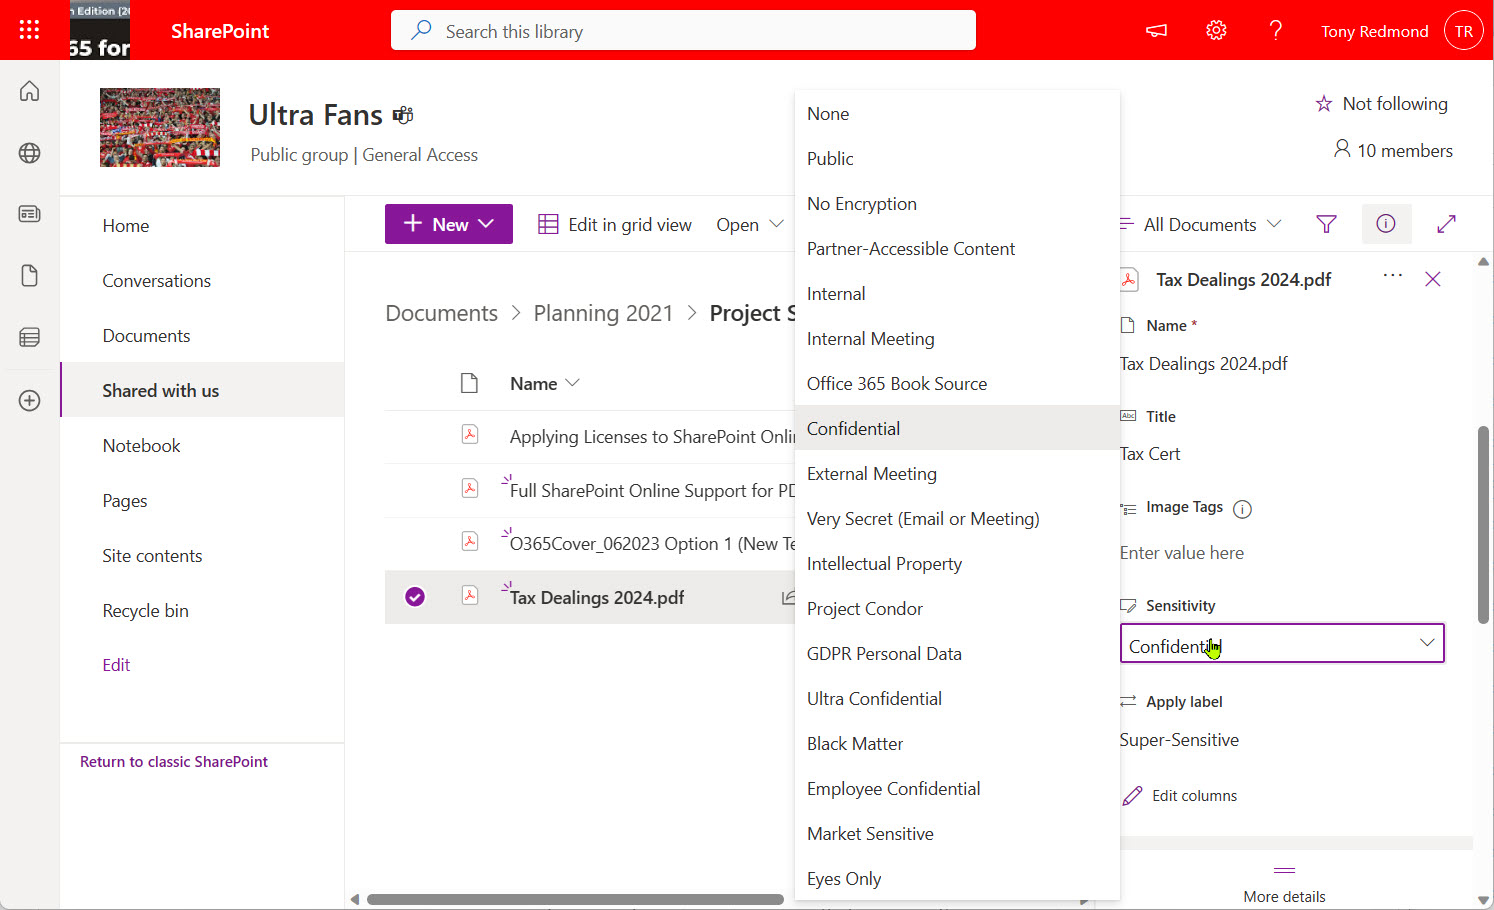Go to Documents breadcrumb
This screenshot has width=1494, height=910.
pos(441,313)
